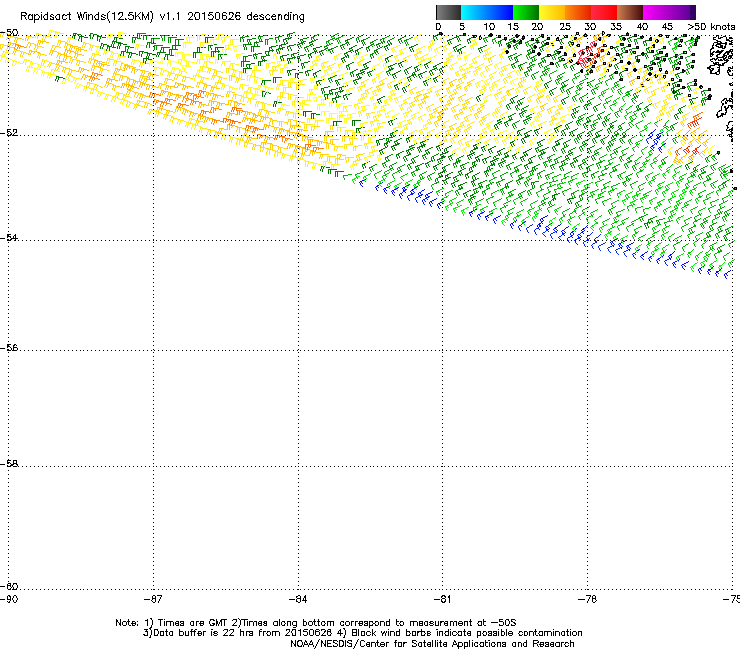Click the '-78' longitude axis label
The width and height of the screenshot is (740, 650).
point(588,599)
